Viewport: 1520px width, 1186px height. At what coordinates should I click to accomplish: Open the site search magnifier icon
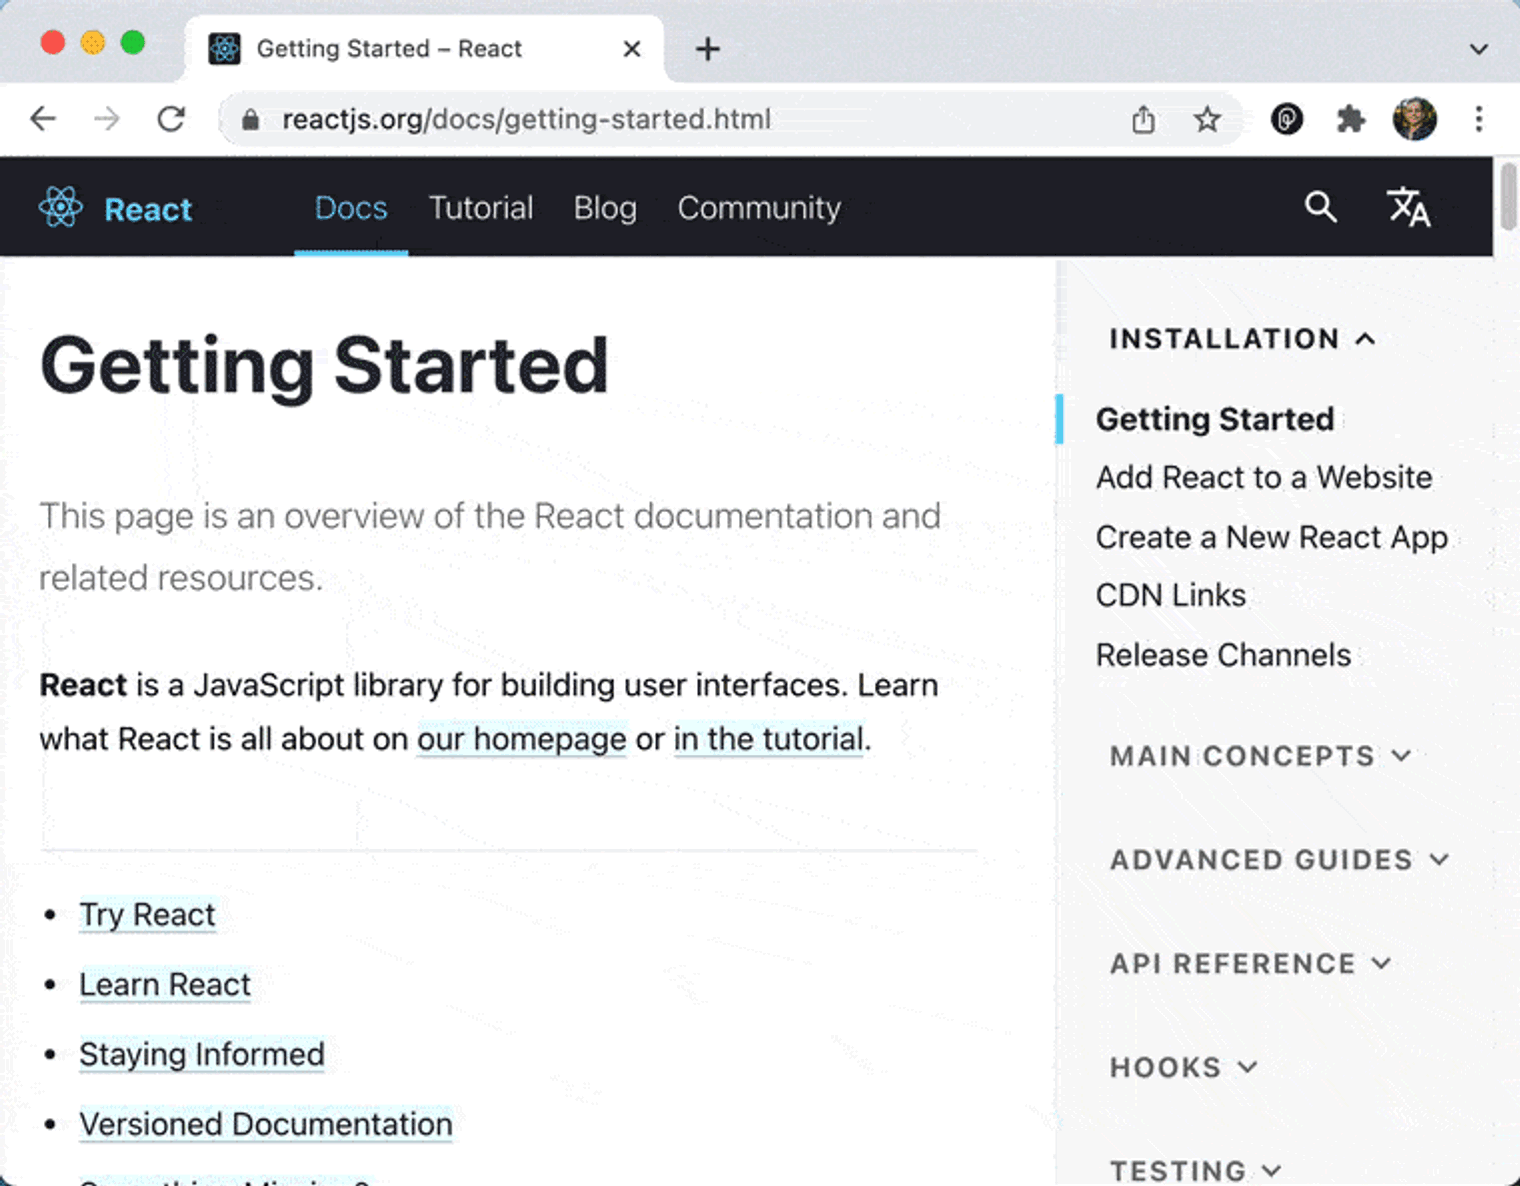(1320, 207)
